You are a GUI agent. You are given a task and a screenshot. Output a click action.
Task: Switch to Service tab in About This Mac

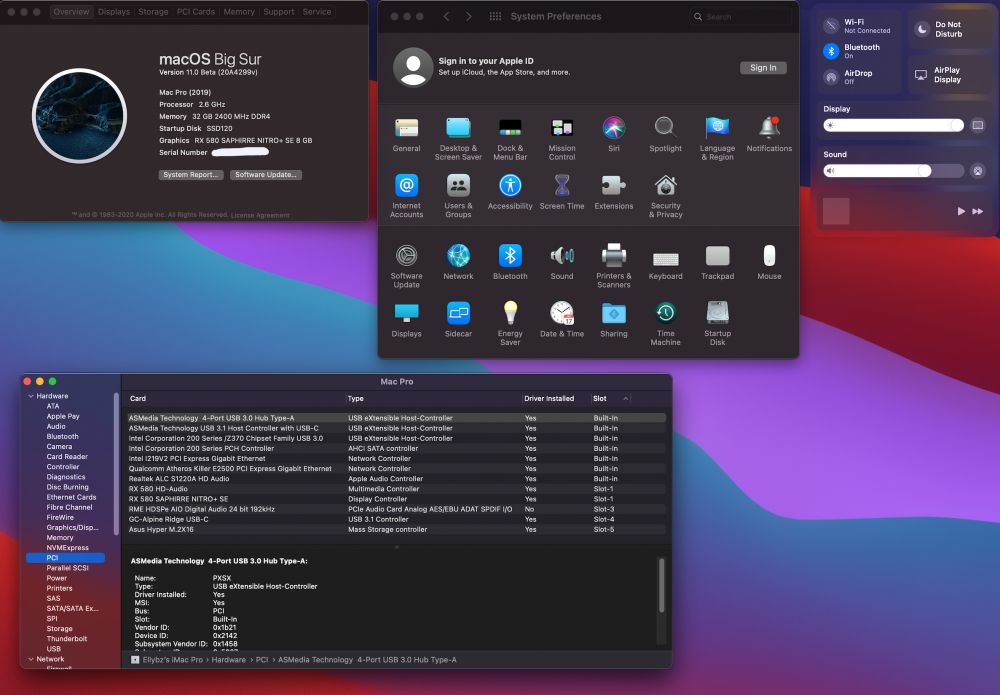point(317,11)
